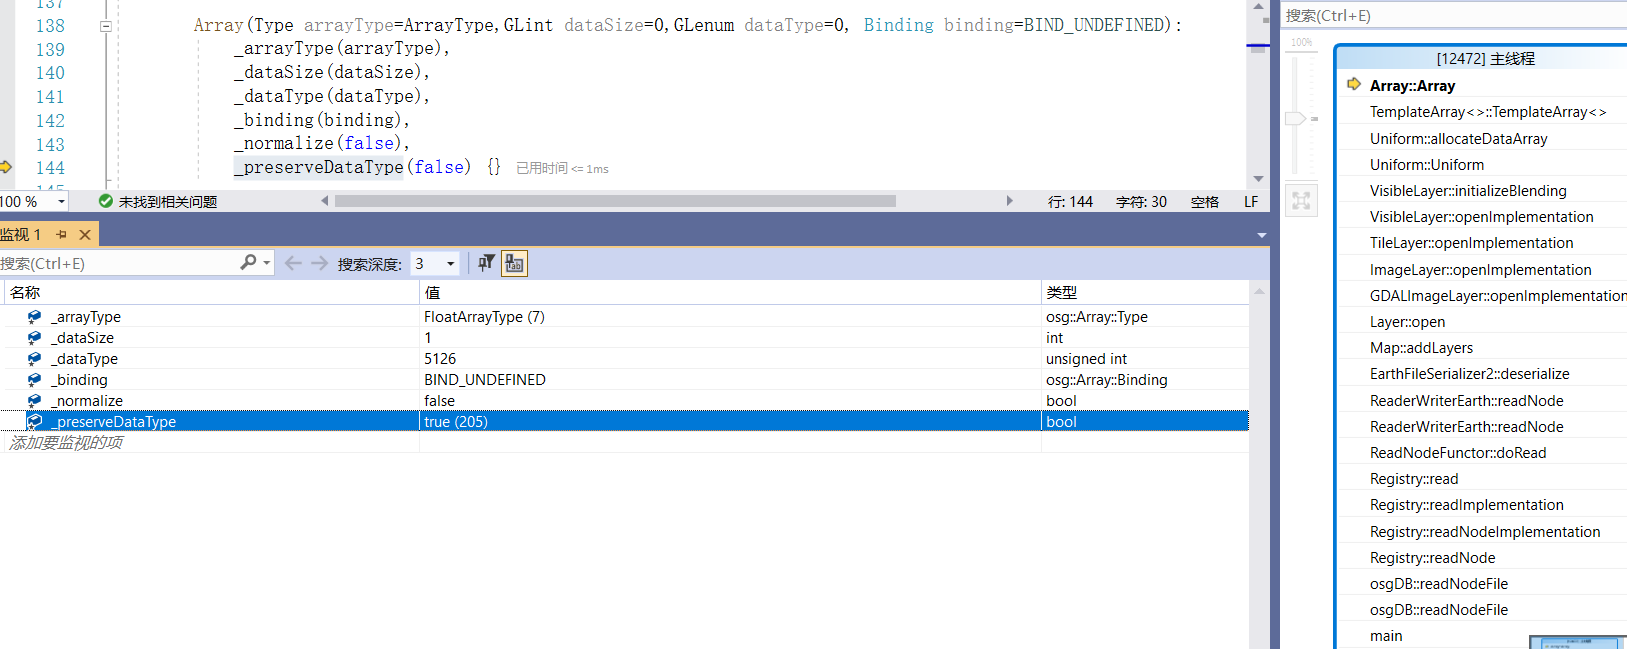Select the TemplateArray<>::TemplateArray<> frame
Viewport: 1627px width, 649px height.
tap(1488, 112)
